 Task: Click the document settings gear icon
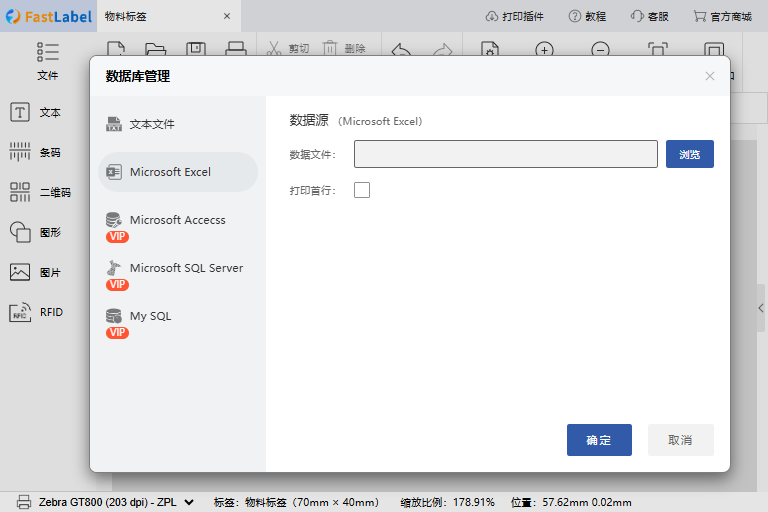pos(490,49)
